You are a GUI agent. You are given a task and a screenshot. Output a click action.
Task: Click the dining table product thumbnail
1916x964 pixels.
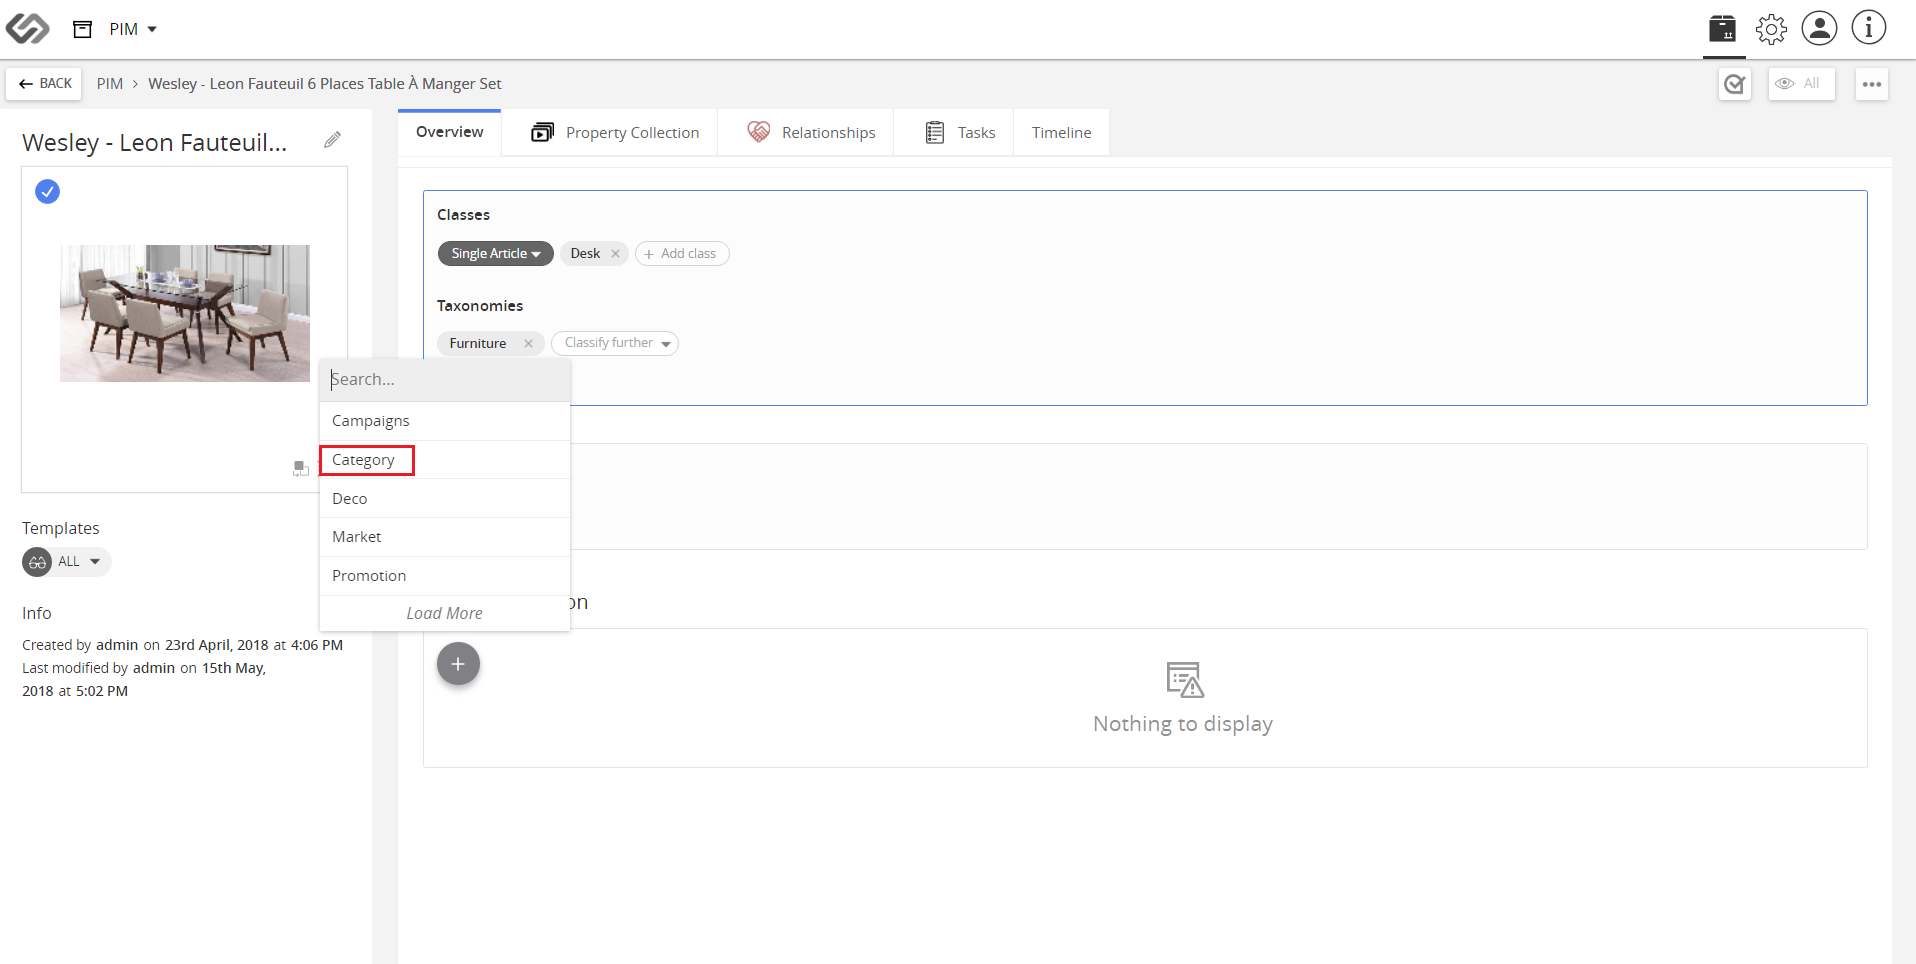point(185,313)
